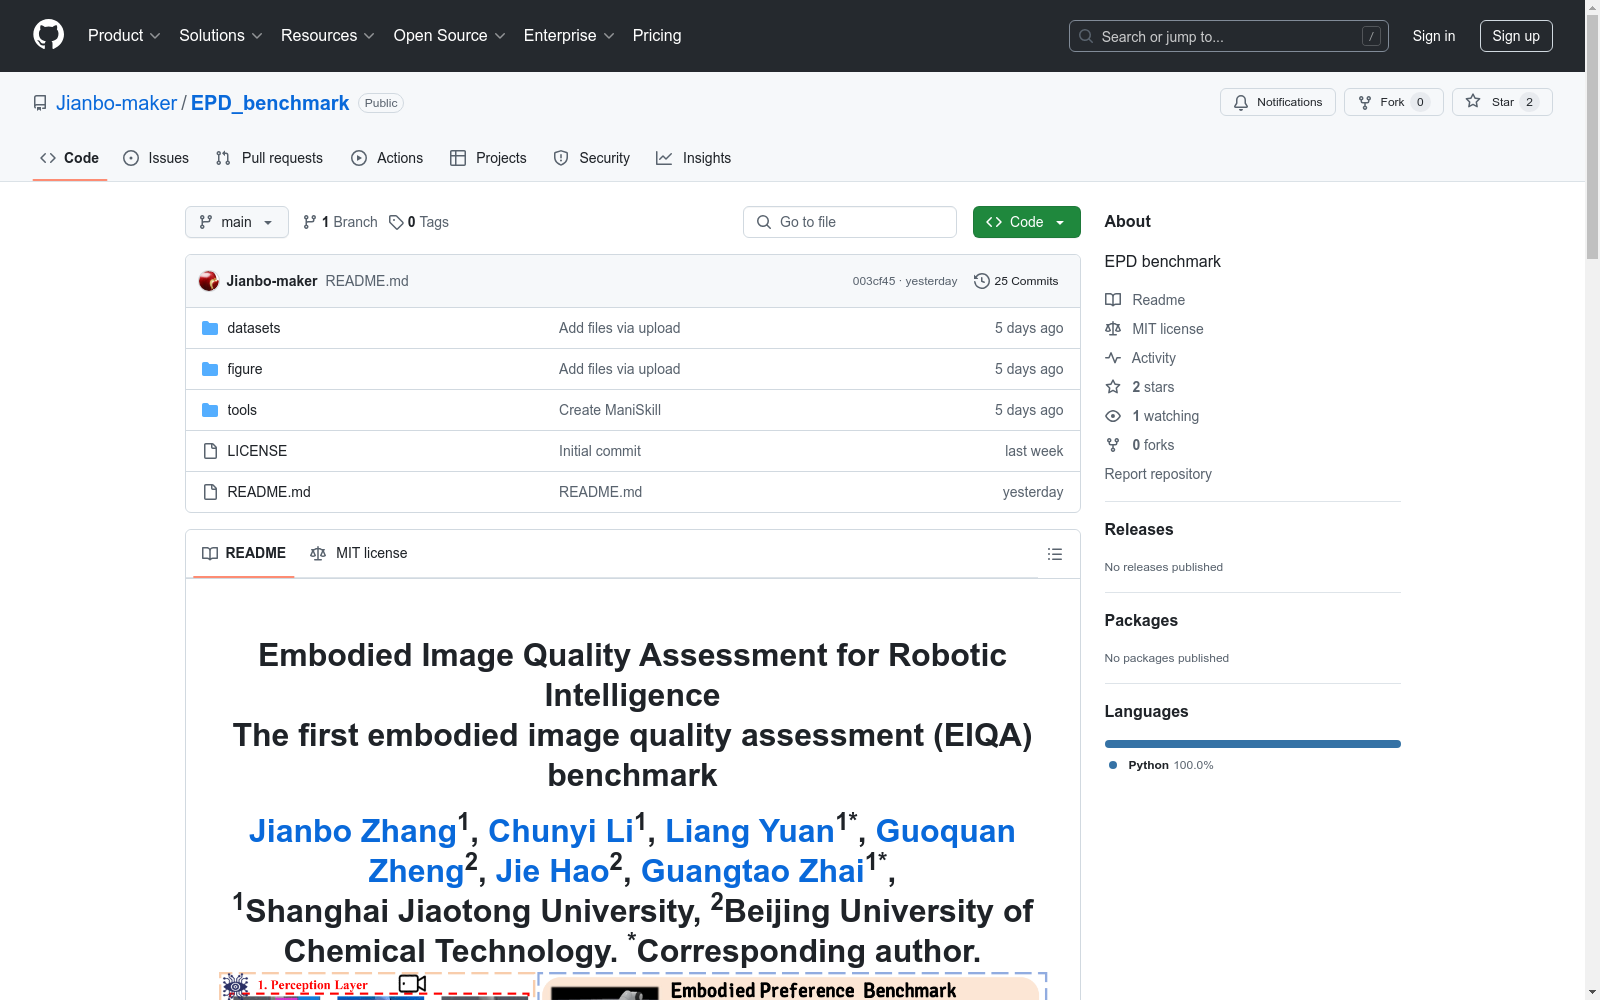
Task: Open the Pricing page
Action: click(657, 36)
